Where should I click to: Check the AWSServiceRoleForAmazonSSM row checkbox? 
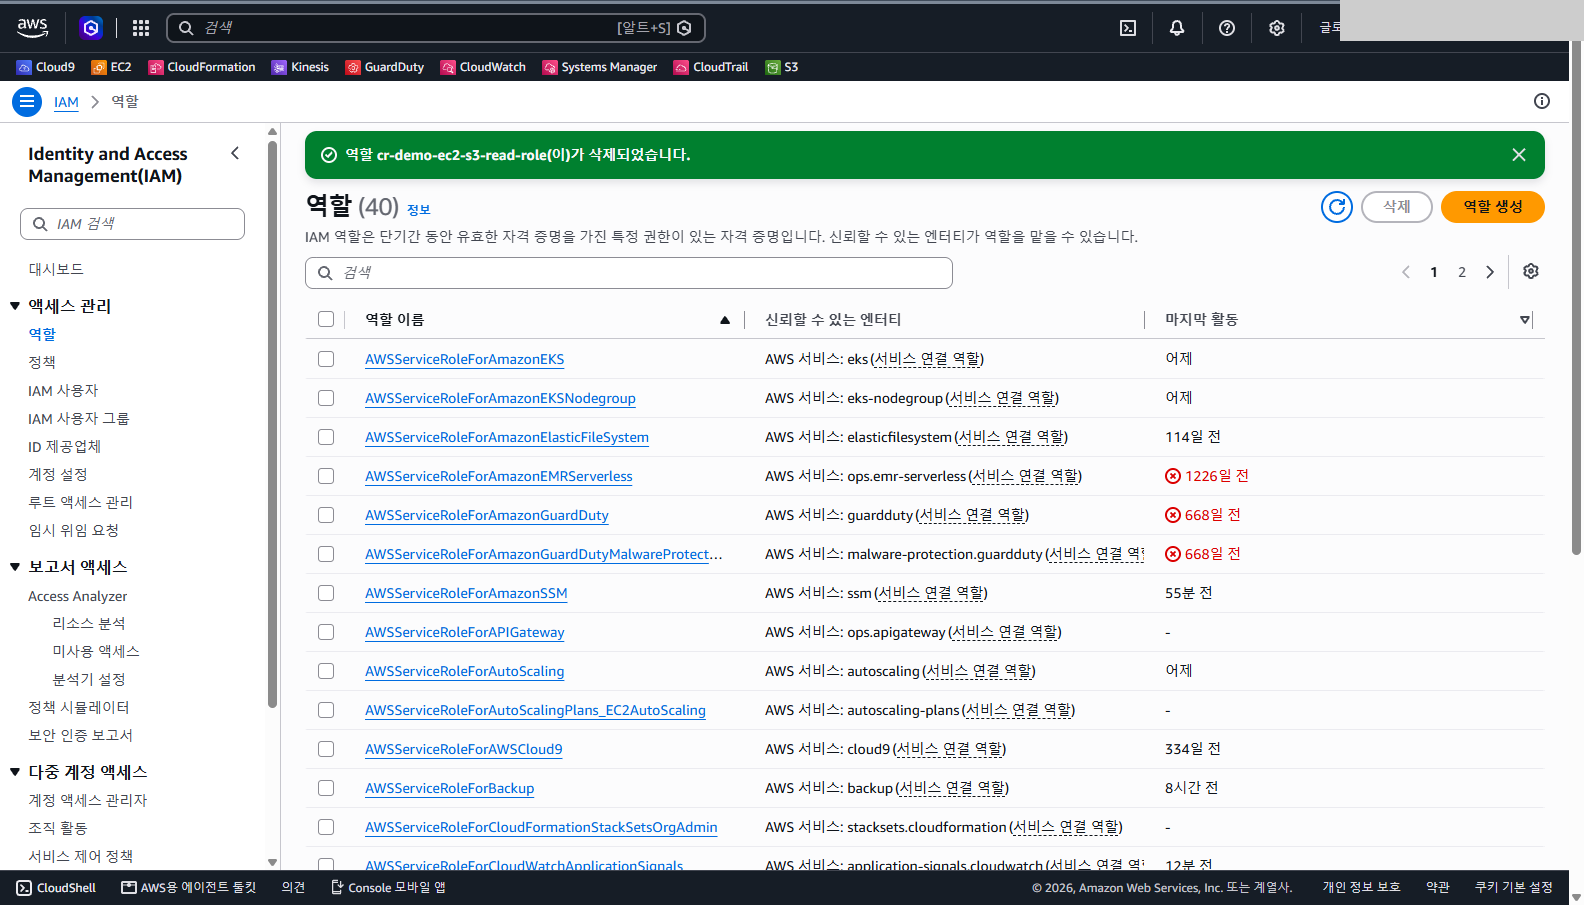(326, 593)
